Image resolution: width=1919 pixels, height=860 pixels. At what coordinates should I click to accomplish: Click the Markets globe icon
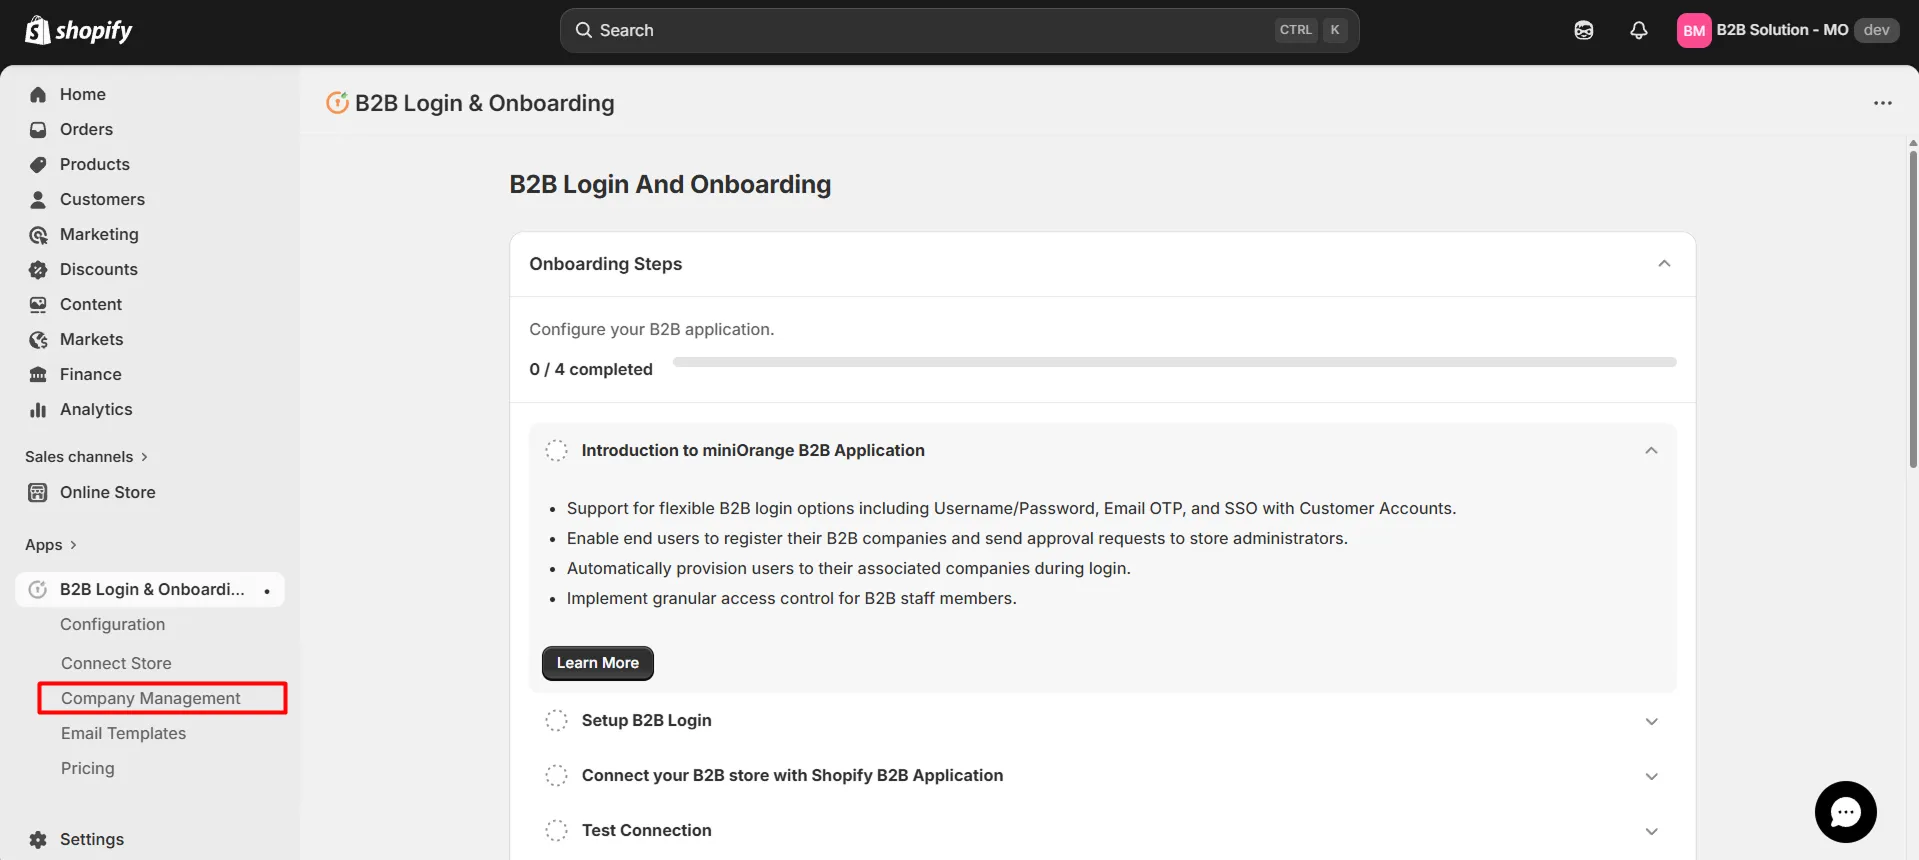38,339
